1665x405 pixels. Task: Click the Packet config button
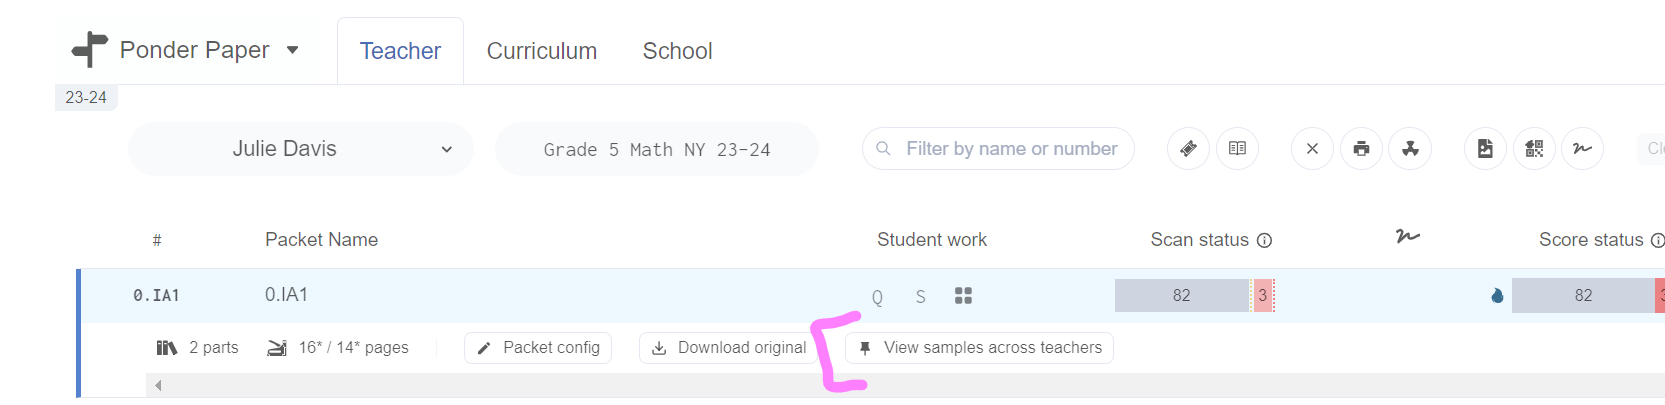click(538, 348)
